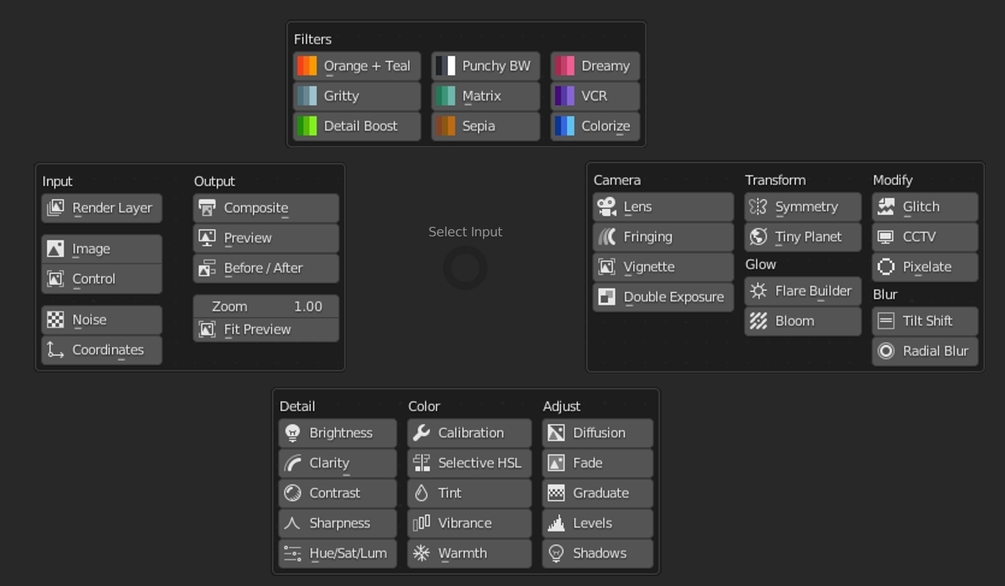The height and width of the screenshot is (586, 1005).
Task: Add the Levels adjust node
Action: (597, 523)
